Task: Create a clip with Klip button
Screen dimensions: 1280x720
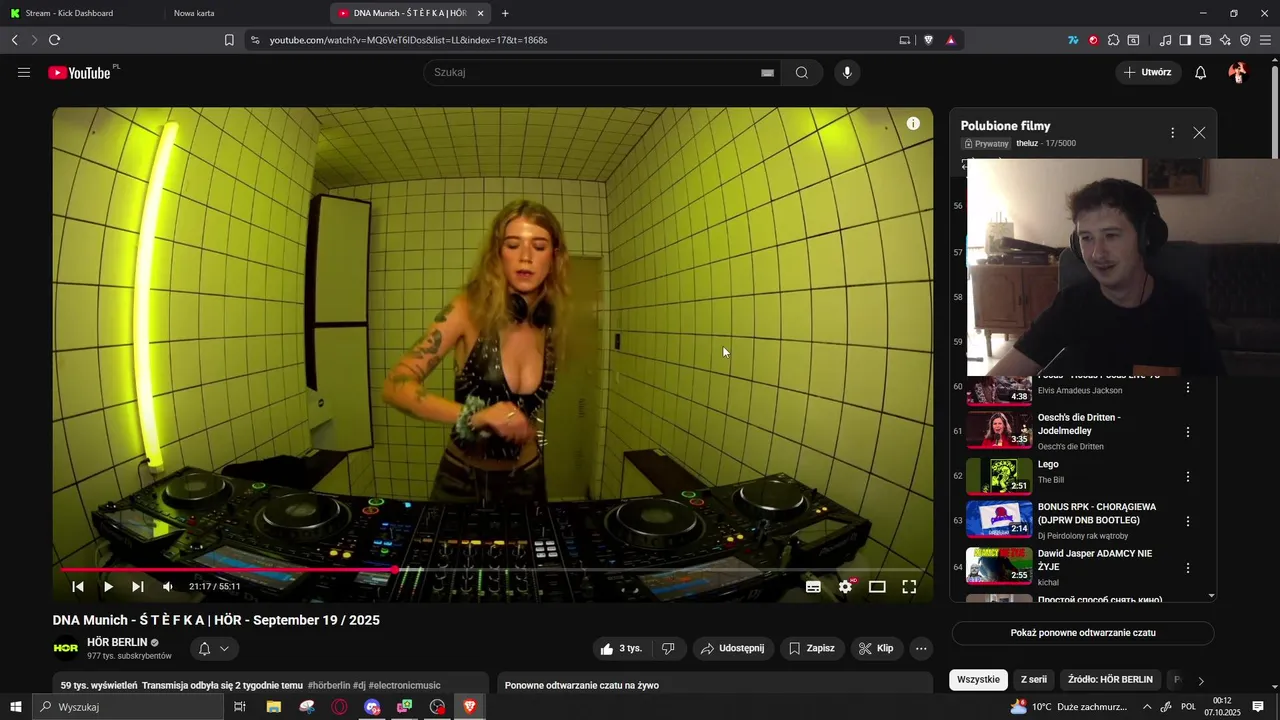Action: (876, 648)
